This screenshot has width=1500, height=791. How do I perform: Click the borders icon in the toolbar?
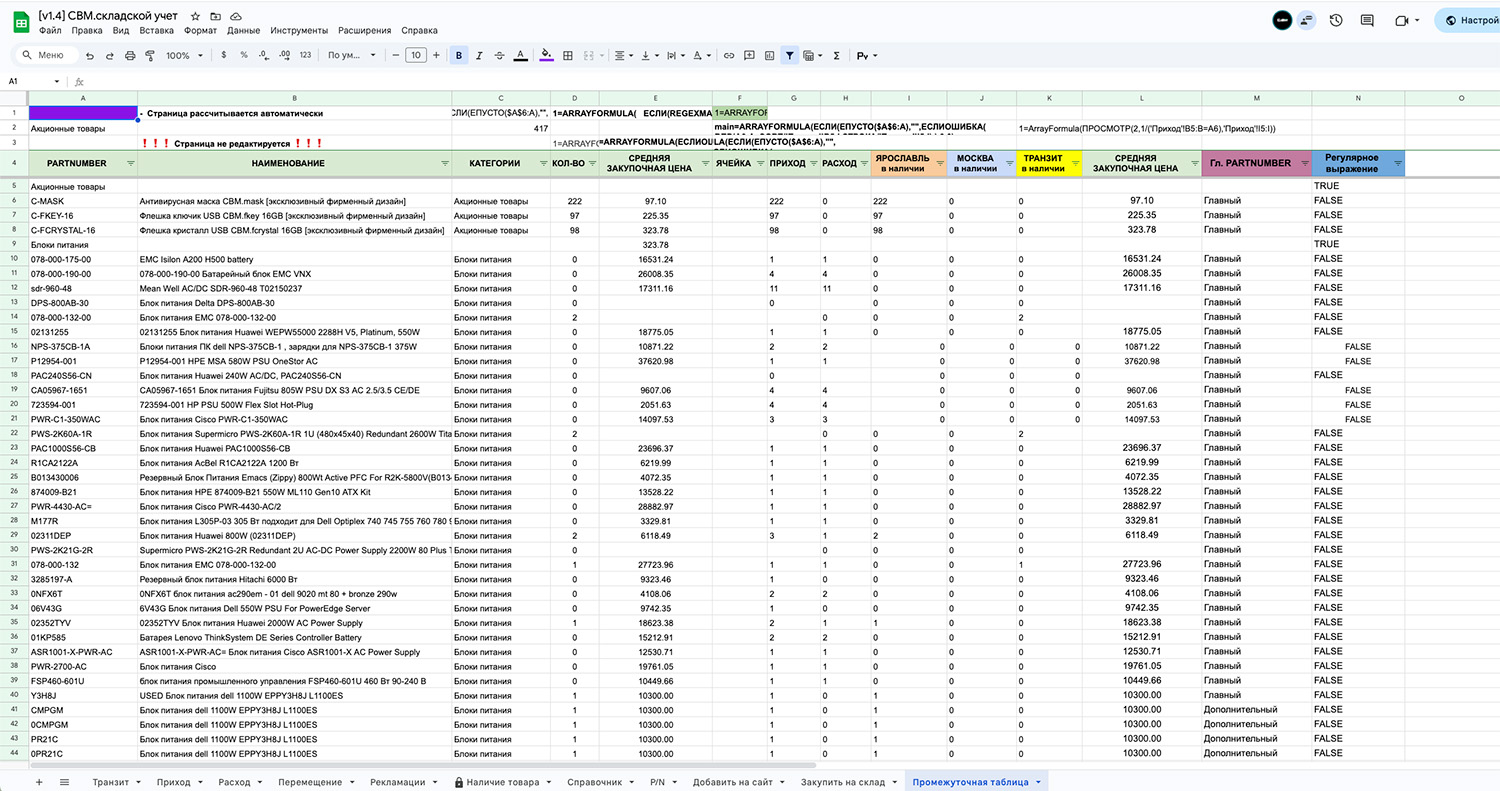click(x=569, y=56)
